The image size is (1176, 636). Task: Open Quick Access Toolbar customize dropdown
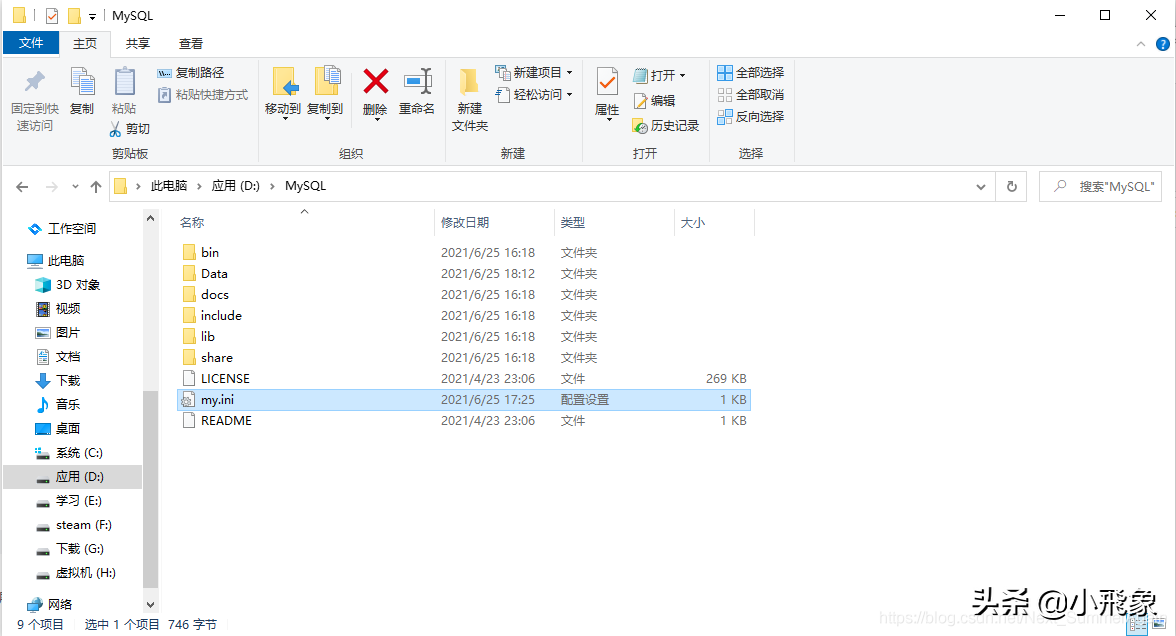pyautogui.click(x=92, y=16)
